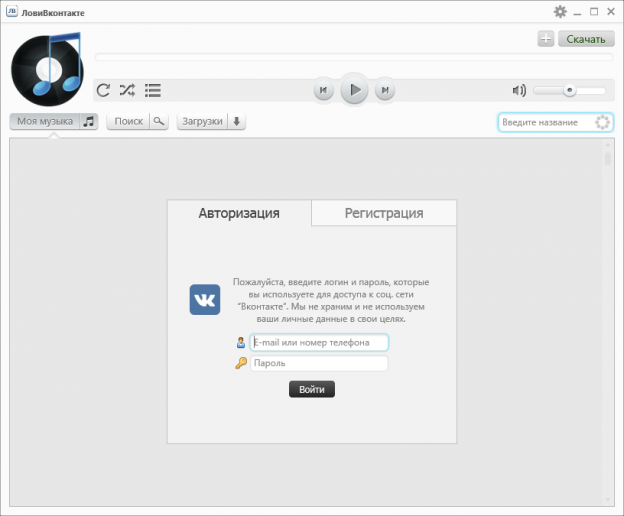Focus the Введите название search field

556,122
